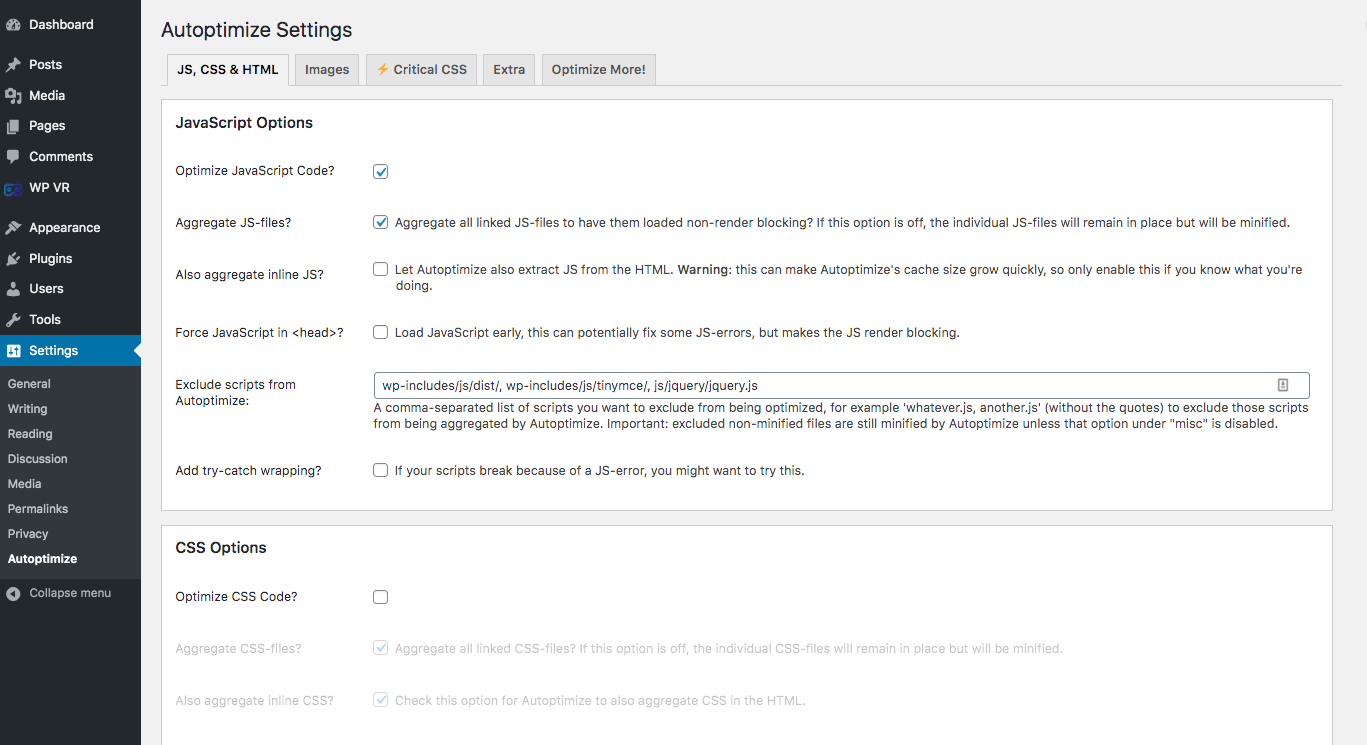The height and width of the screenshot is (745, 1367).
Task: Open Comments menu item
Action: (70, 157)
